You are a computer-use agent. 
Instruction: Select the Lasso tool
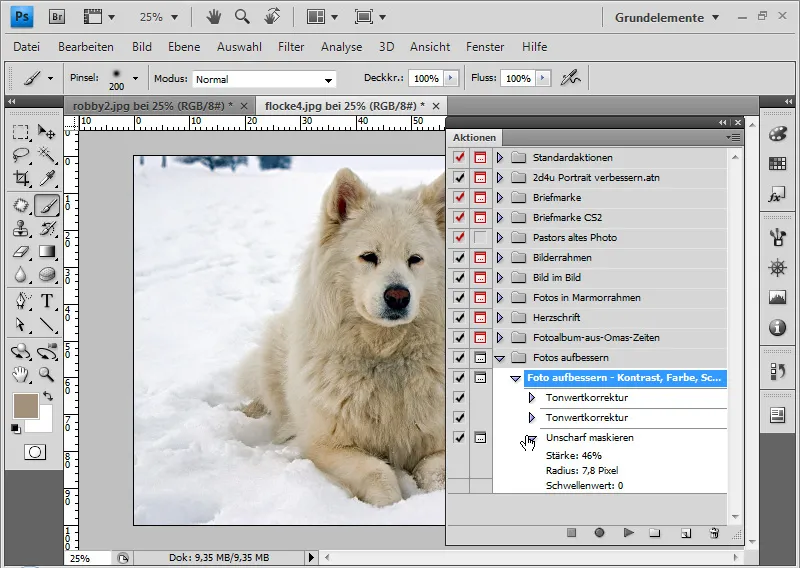20,155
